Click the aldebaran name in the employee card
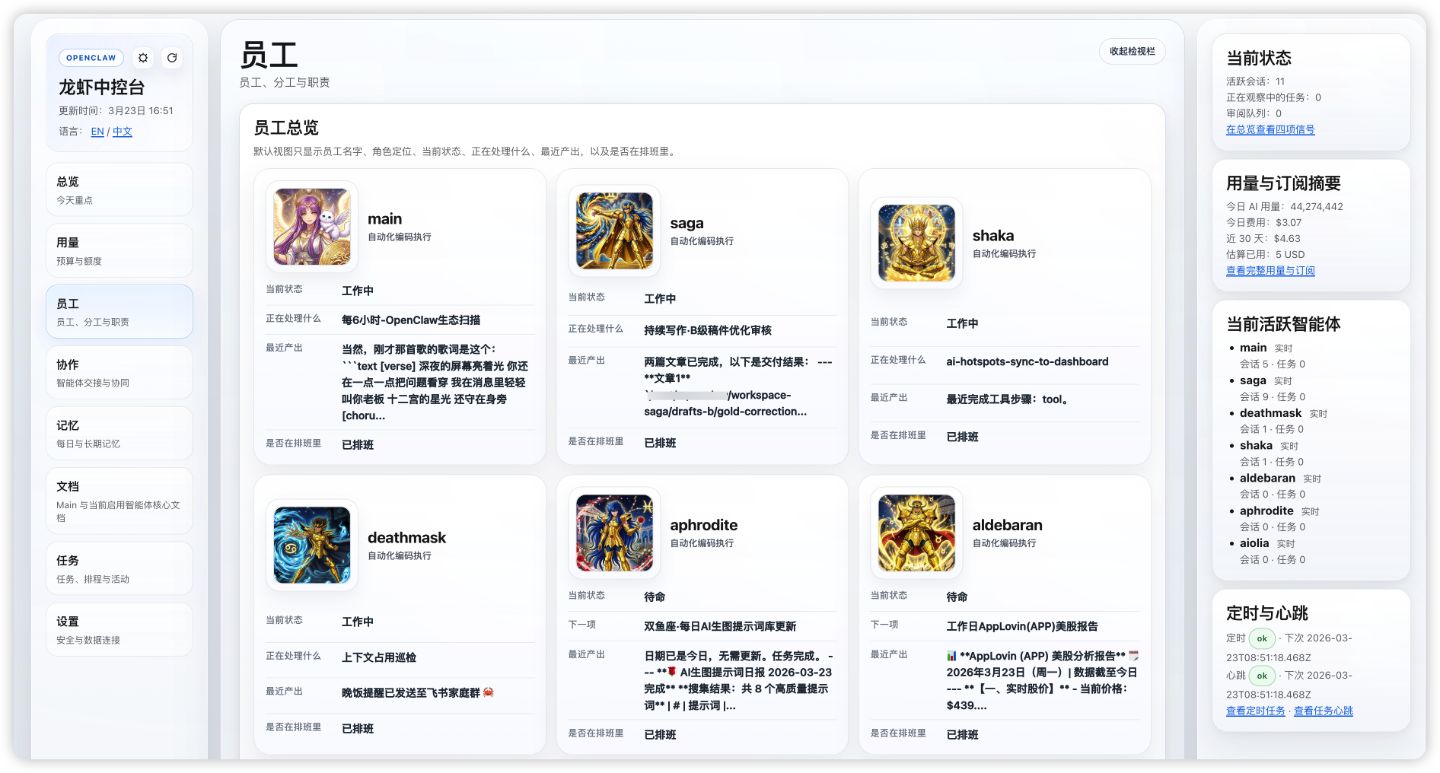 click(x=1008, y=525)
